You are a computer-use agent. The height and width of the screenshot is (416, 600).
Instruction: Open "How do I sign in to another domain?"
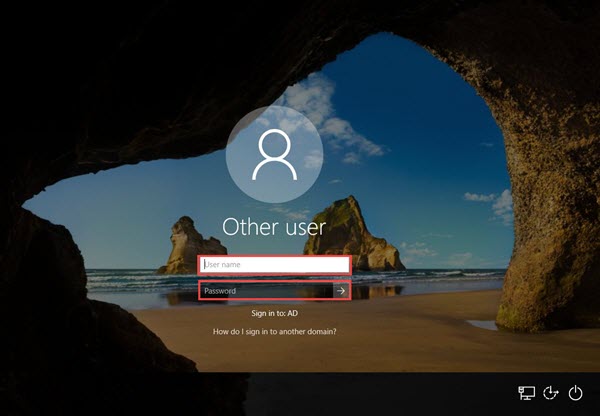[x=275, y=331]
